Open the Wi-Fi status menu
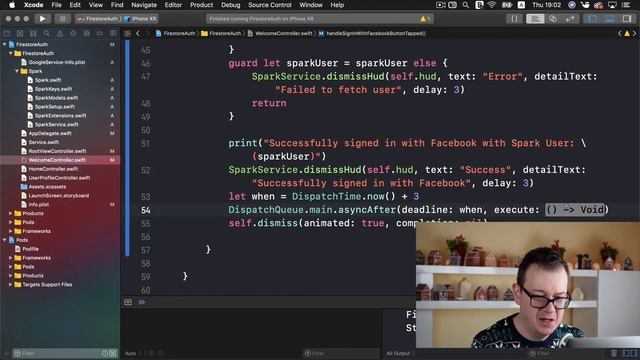 (492, 5)
